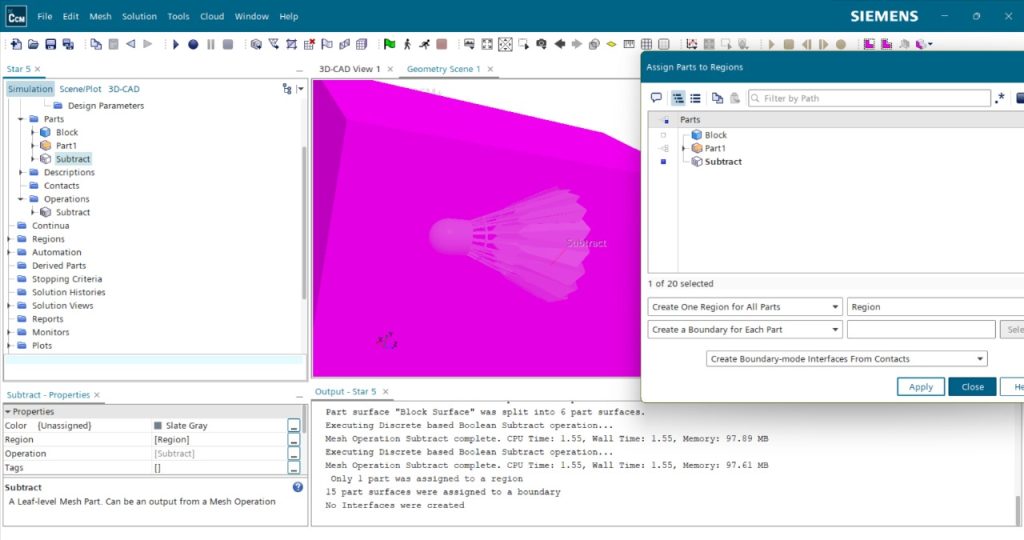Click Close in Assign Parts dialog
This screenshot has height=540, width=1024.
[x=972, y=387]
